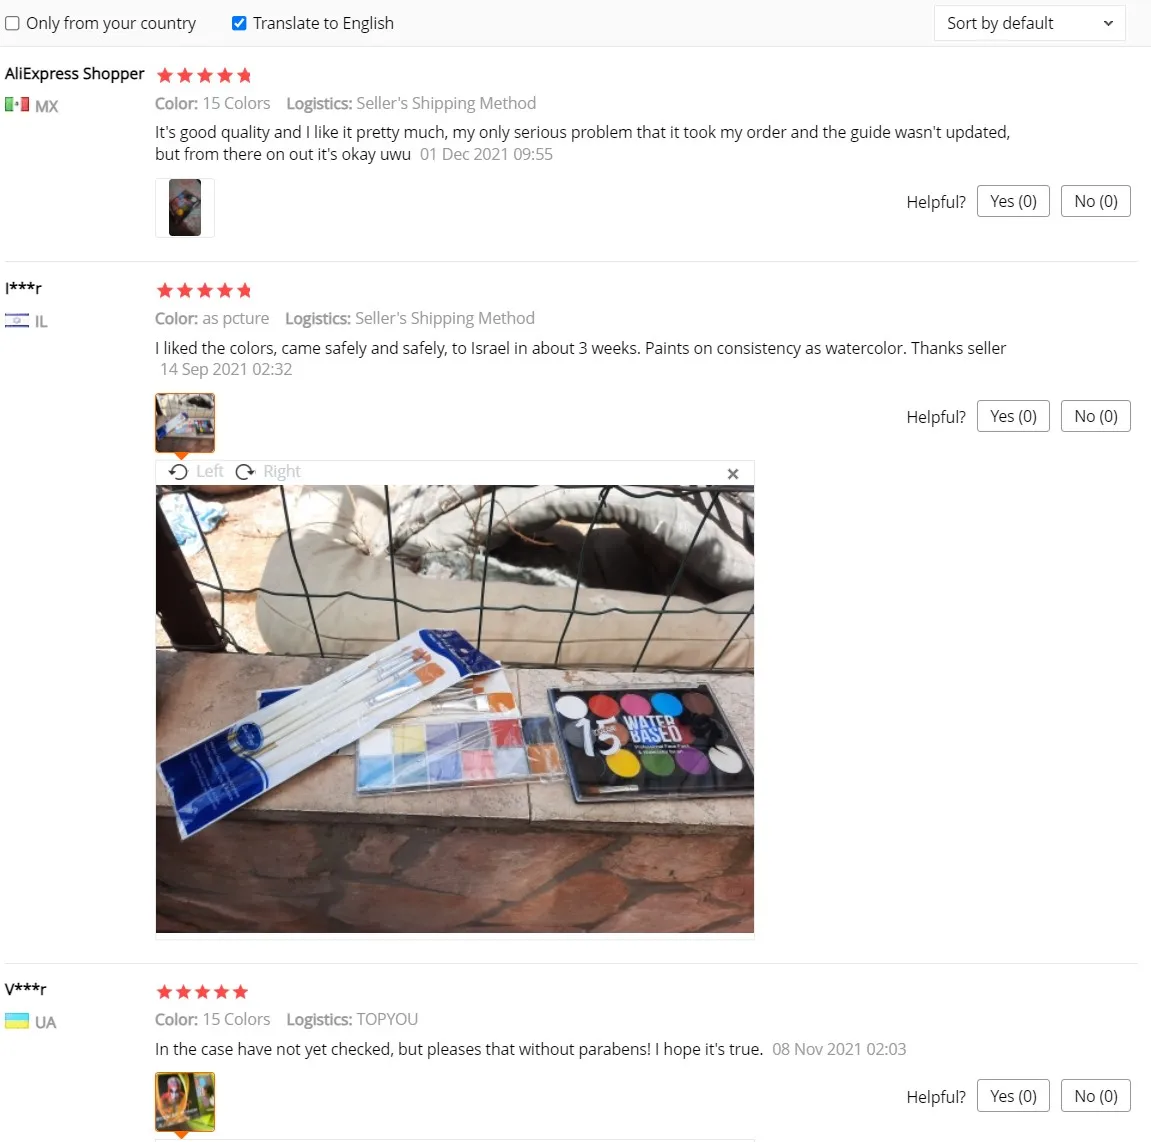The width and height of the screenshot is (1151, 1142).
Task: Click the Ukraine flag icon
Action: [x=17, y=1021]
